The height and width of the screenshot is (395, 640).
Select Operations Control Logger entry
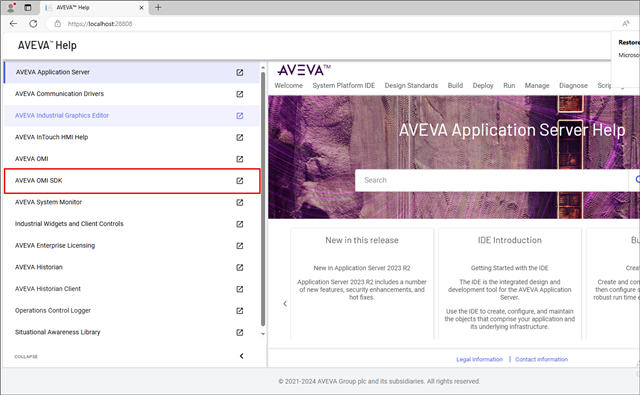point(131,311)
